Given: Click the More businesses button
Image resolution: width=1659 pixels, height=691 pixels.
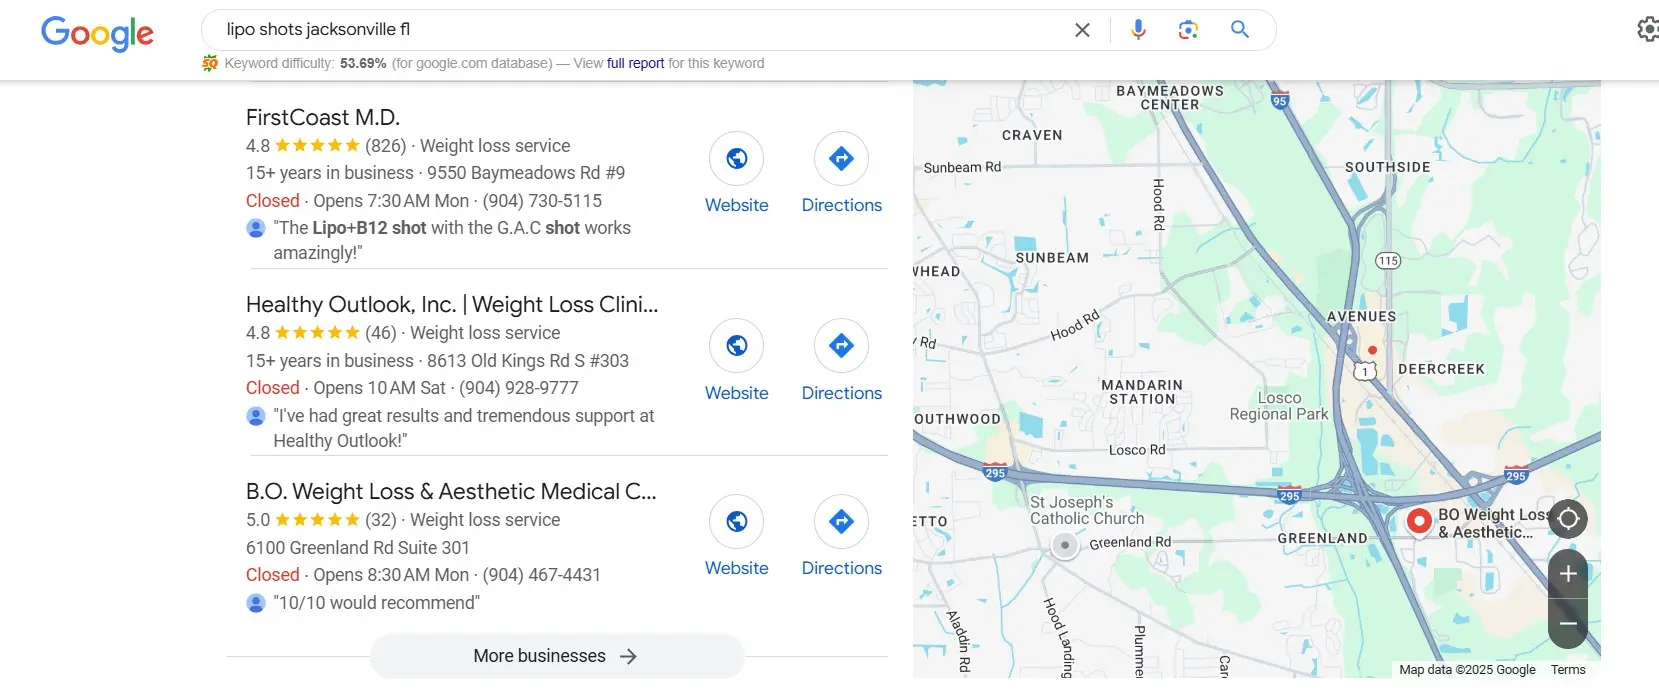Looking at the screenshot, I should click(x=557, y=656).
